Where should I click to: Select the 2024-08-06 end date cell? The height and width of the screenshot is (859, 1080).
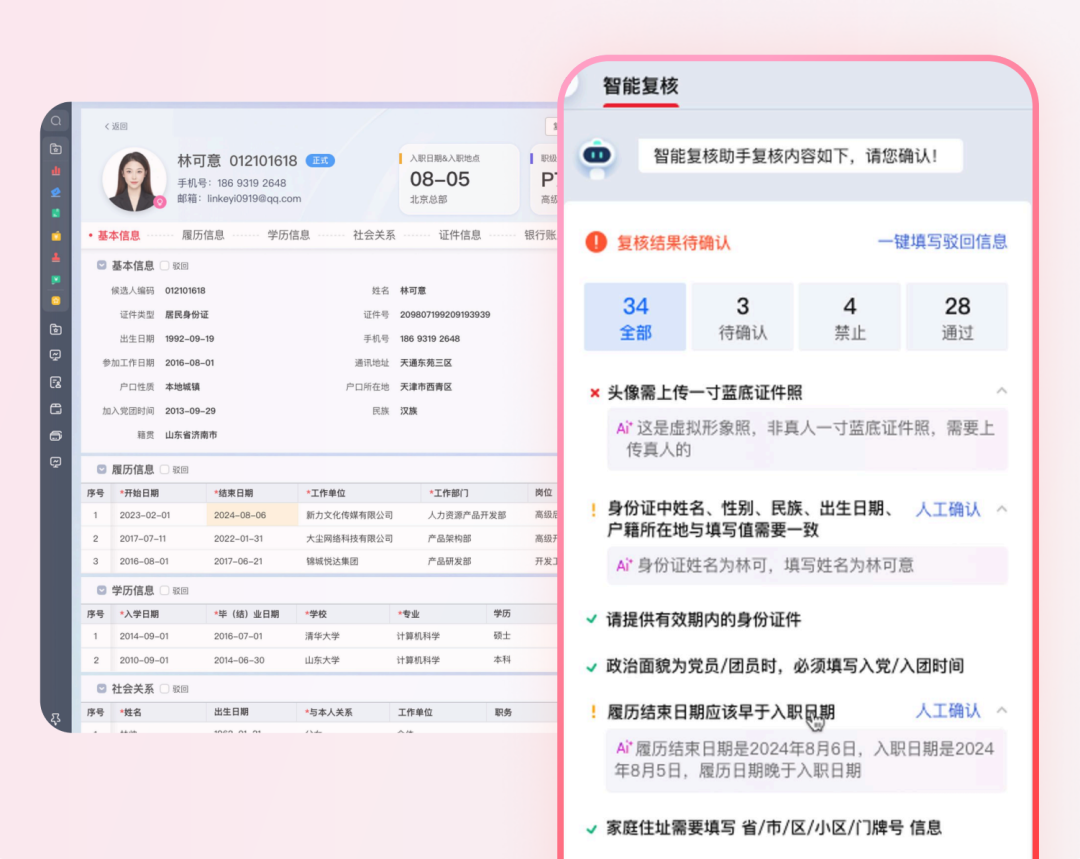pos(240,515)
